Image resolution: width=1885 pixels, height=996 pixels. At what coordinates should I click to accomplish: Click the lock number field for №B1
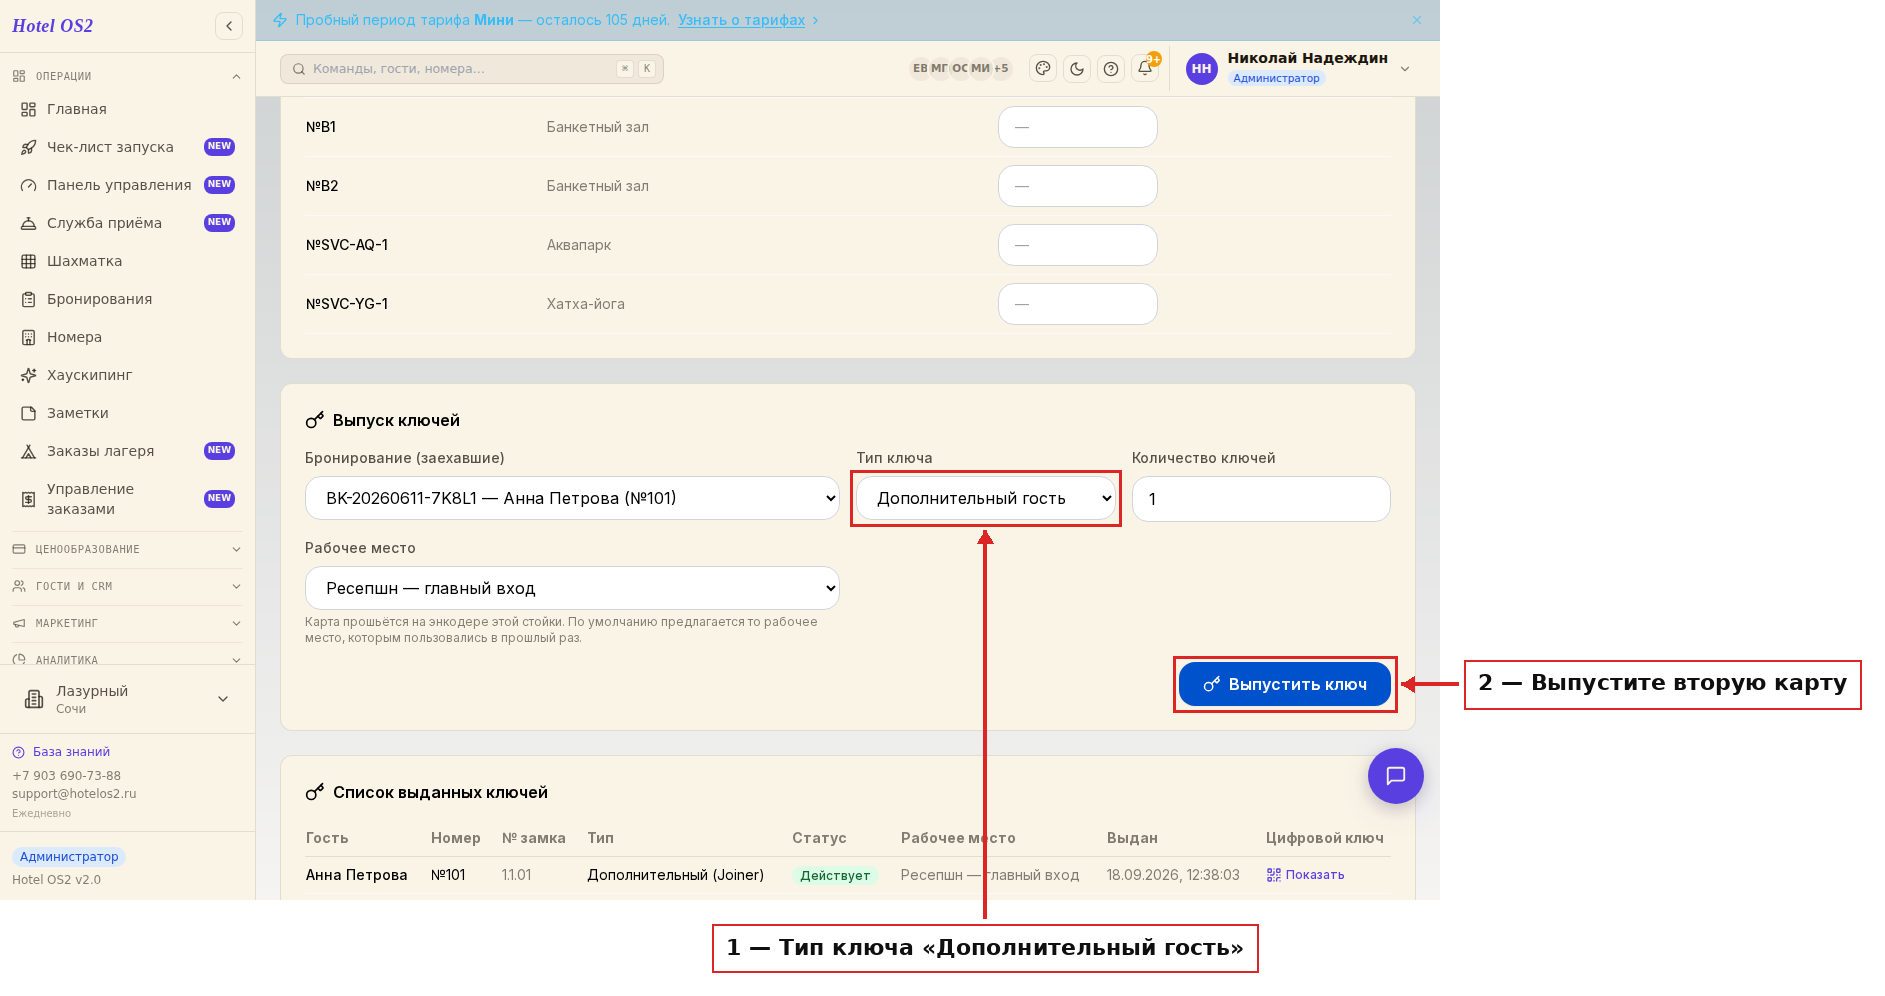1078,127
